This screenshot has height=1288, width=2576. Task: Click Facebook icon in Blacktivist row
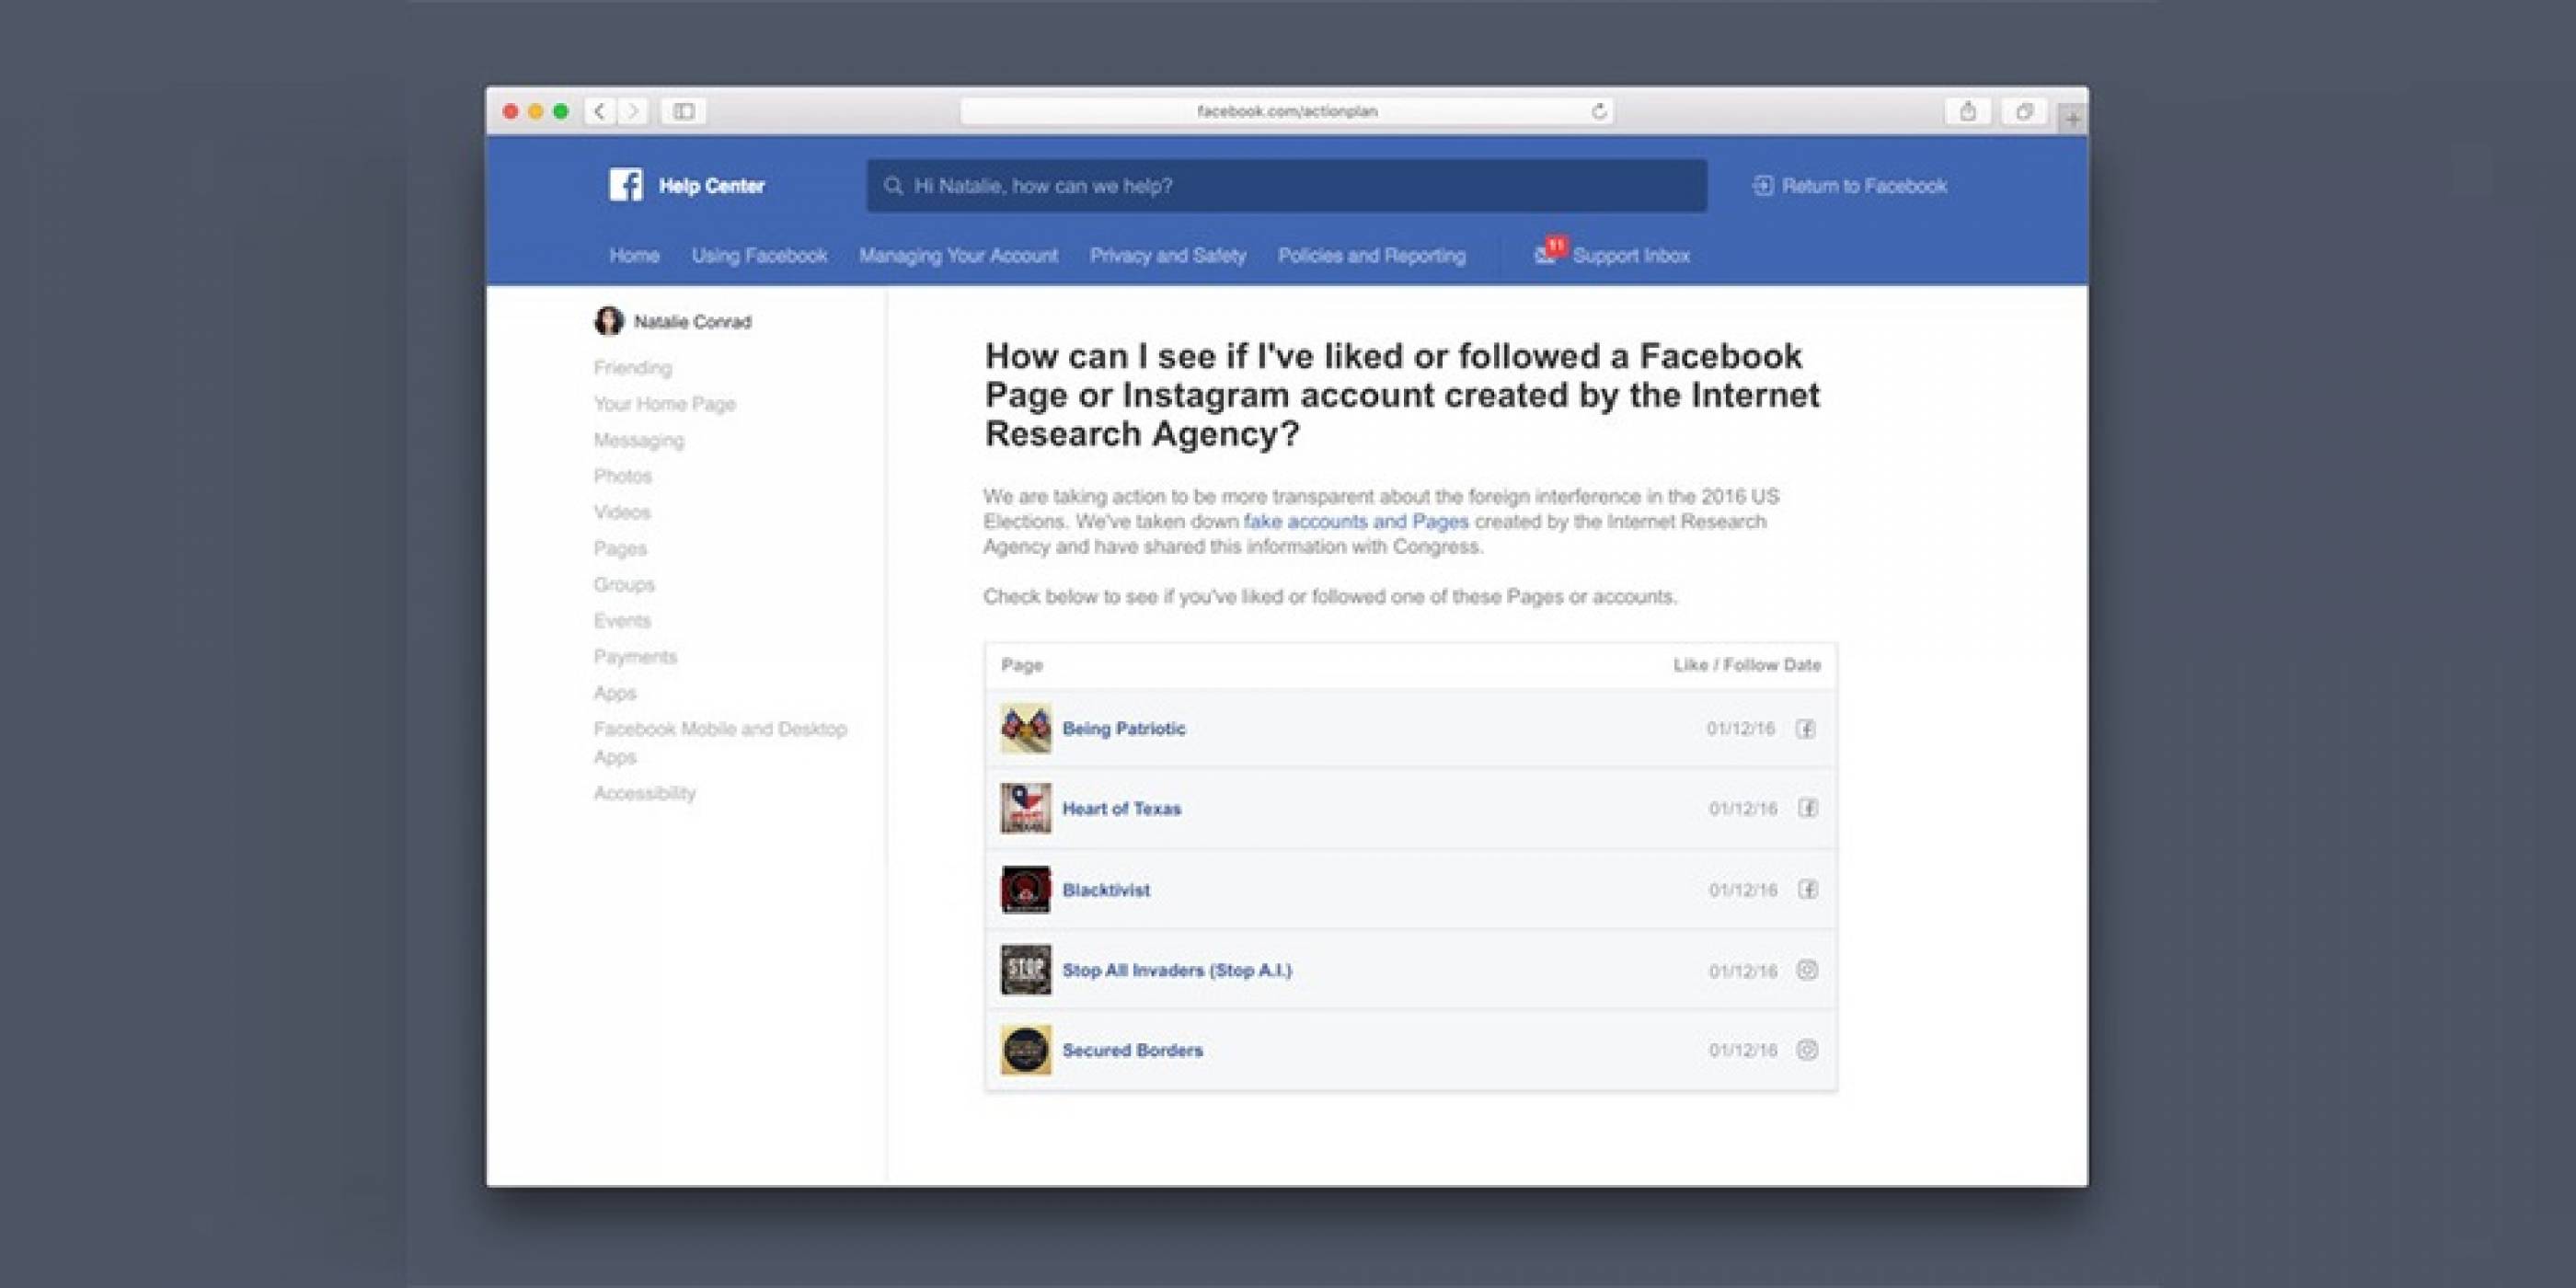click(x=1808, y=889)
